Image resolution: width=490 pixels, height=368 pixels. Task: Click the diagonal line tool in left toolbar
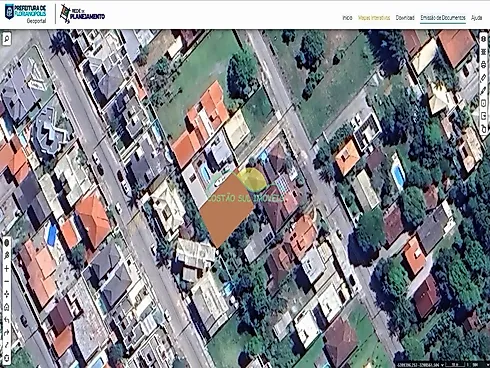coord(7,345)
